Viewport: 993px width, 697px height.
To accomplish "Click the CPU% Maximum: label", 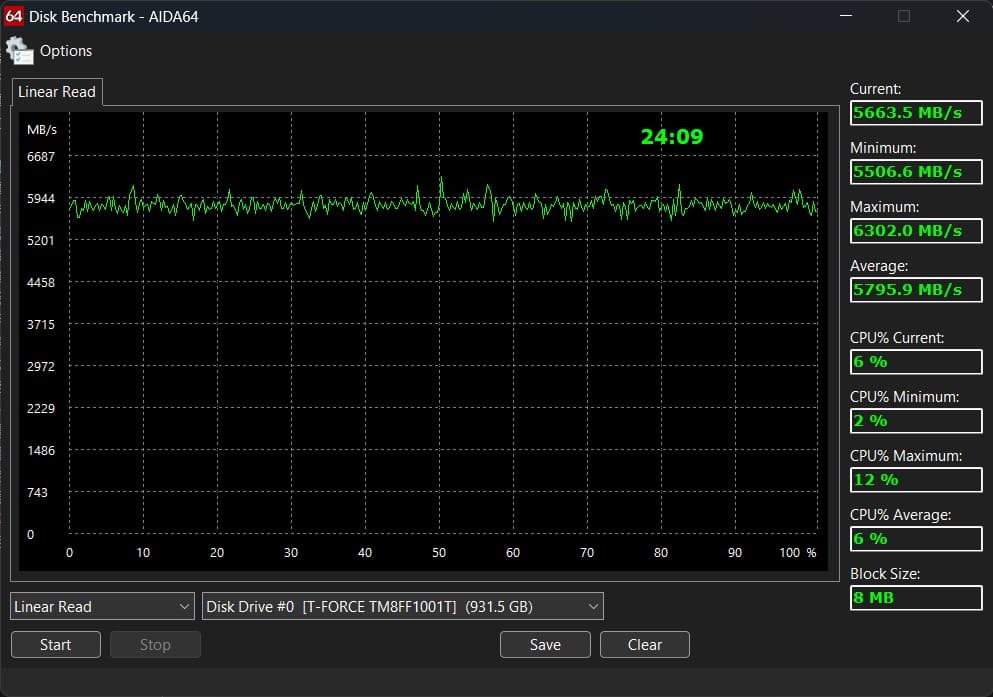I will click(906, 456).
